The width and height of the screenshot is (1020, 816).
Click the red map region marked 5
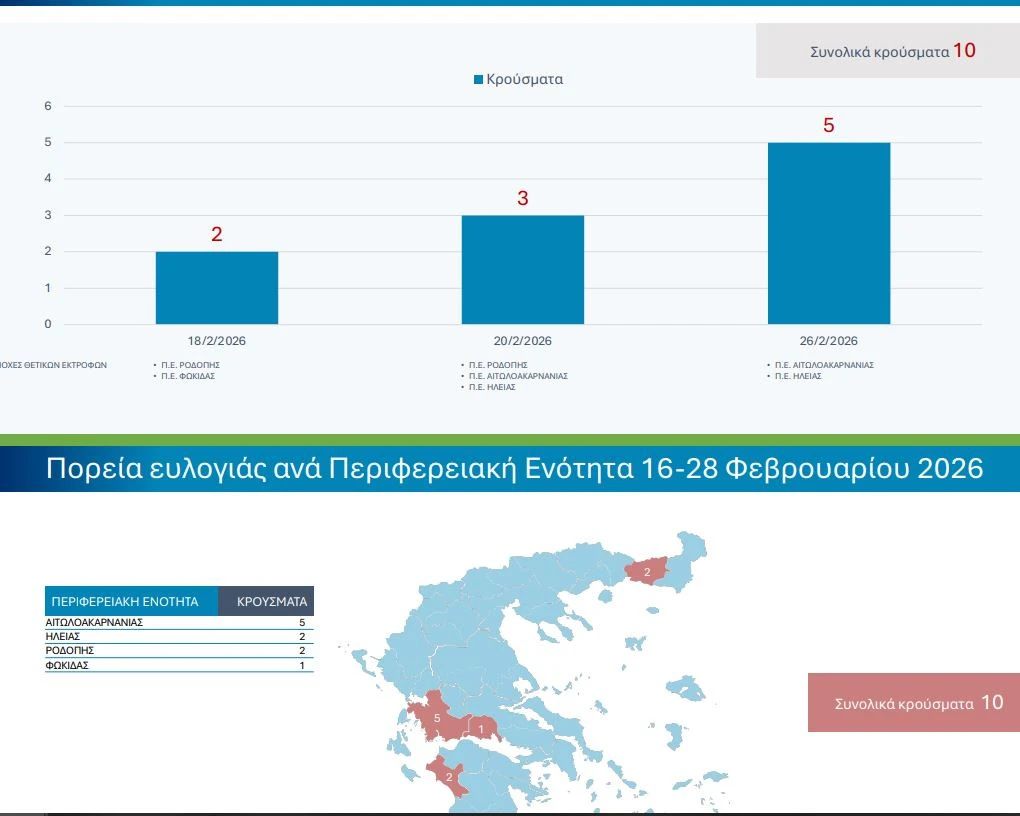pos(438,718)
